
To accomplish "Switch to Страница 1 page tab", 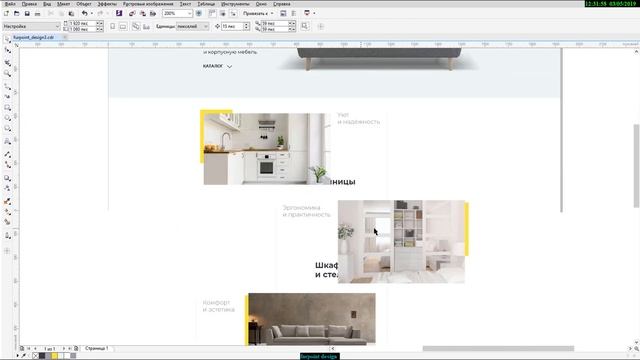I will (97, 349).
